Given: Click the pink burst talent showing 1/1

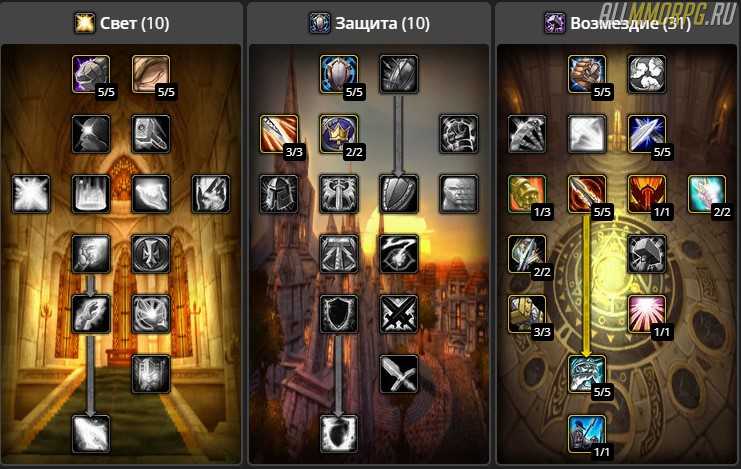Looking at the screenshot, I should 647,314.
